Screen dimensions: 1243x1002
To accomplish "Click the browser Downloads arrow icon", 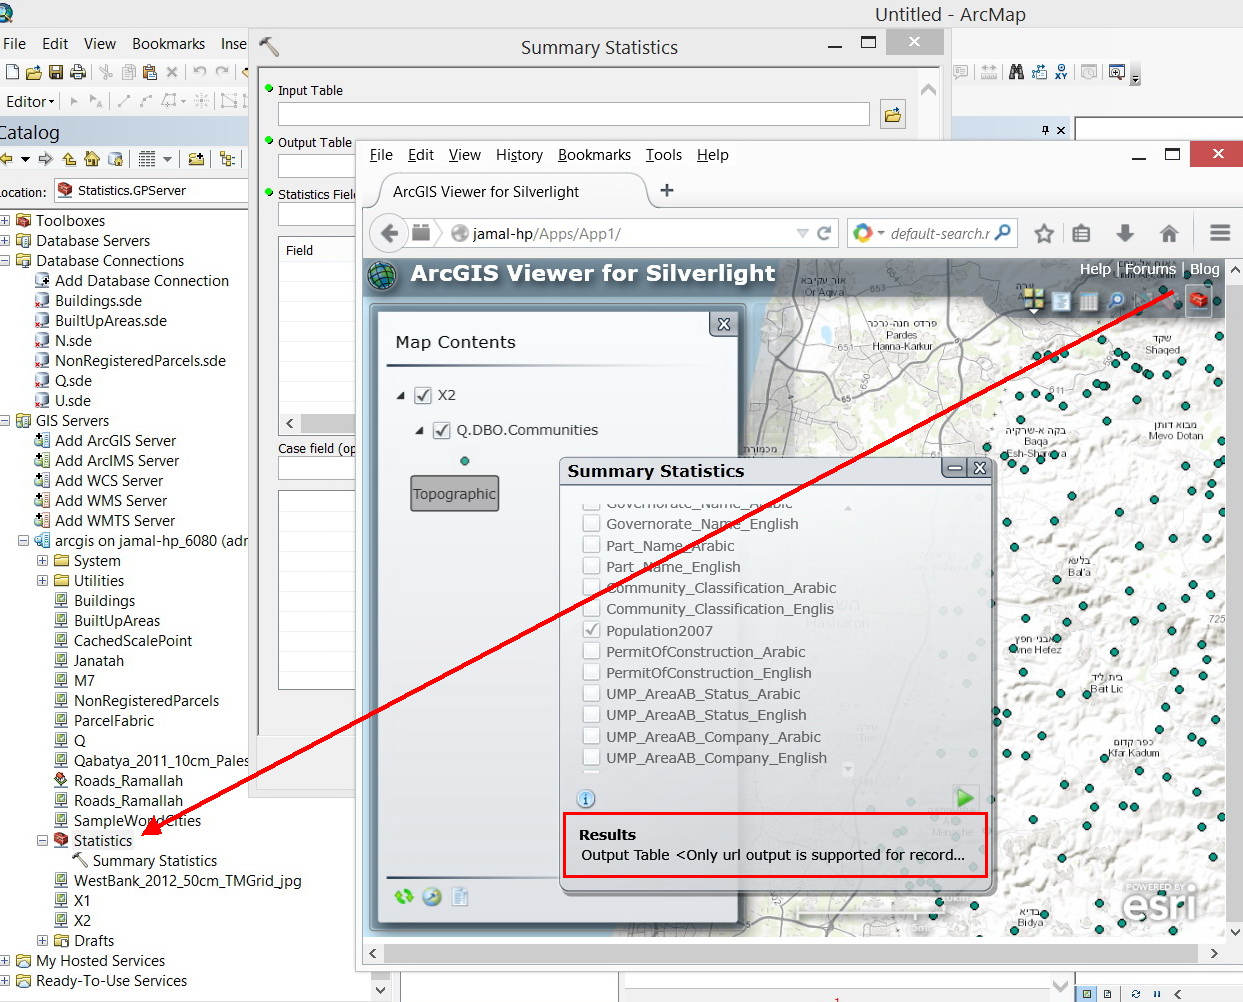I will tap(1125, 233).
